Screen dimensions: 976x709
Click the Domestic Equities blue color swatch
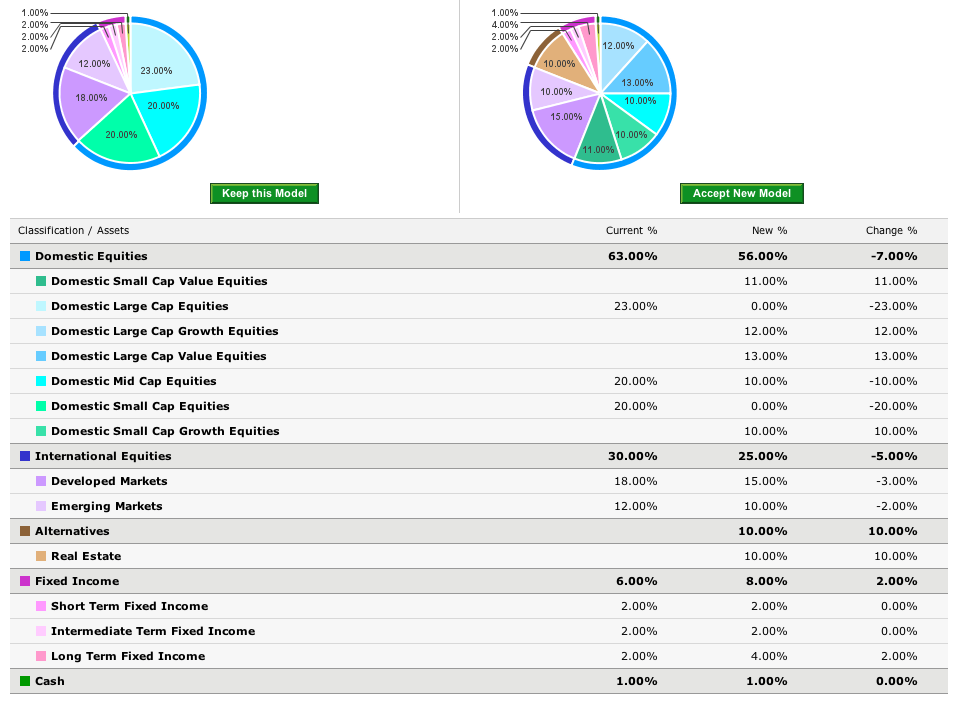click(x=25, y=257)
